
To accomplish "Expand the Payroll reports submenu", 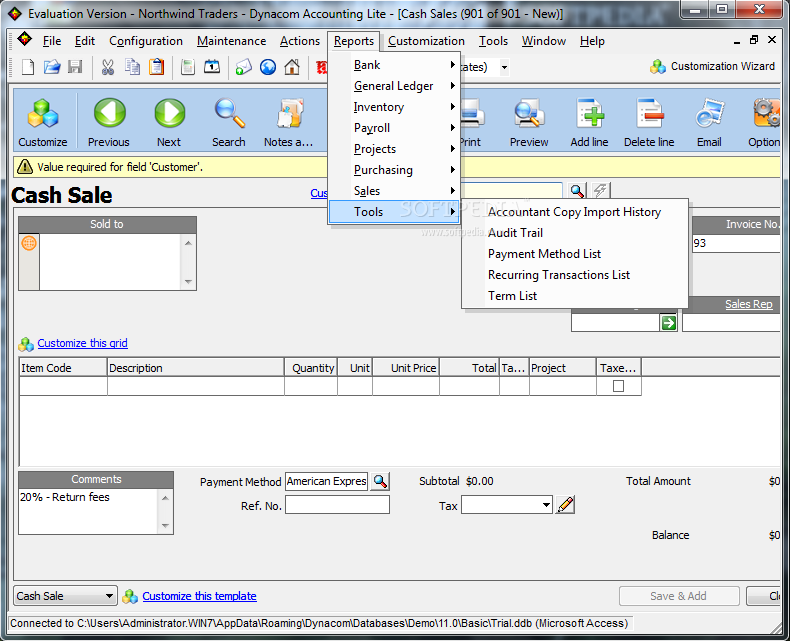I will (393, 128).
